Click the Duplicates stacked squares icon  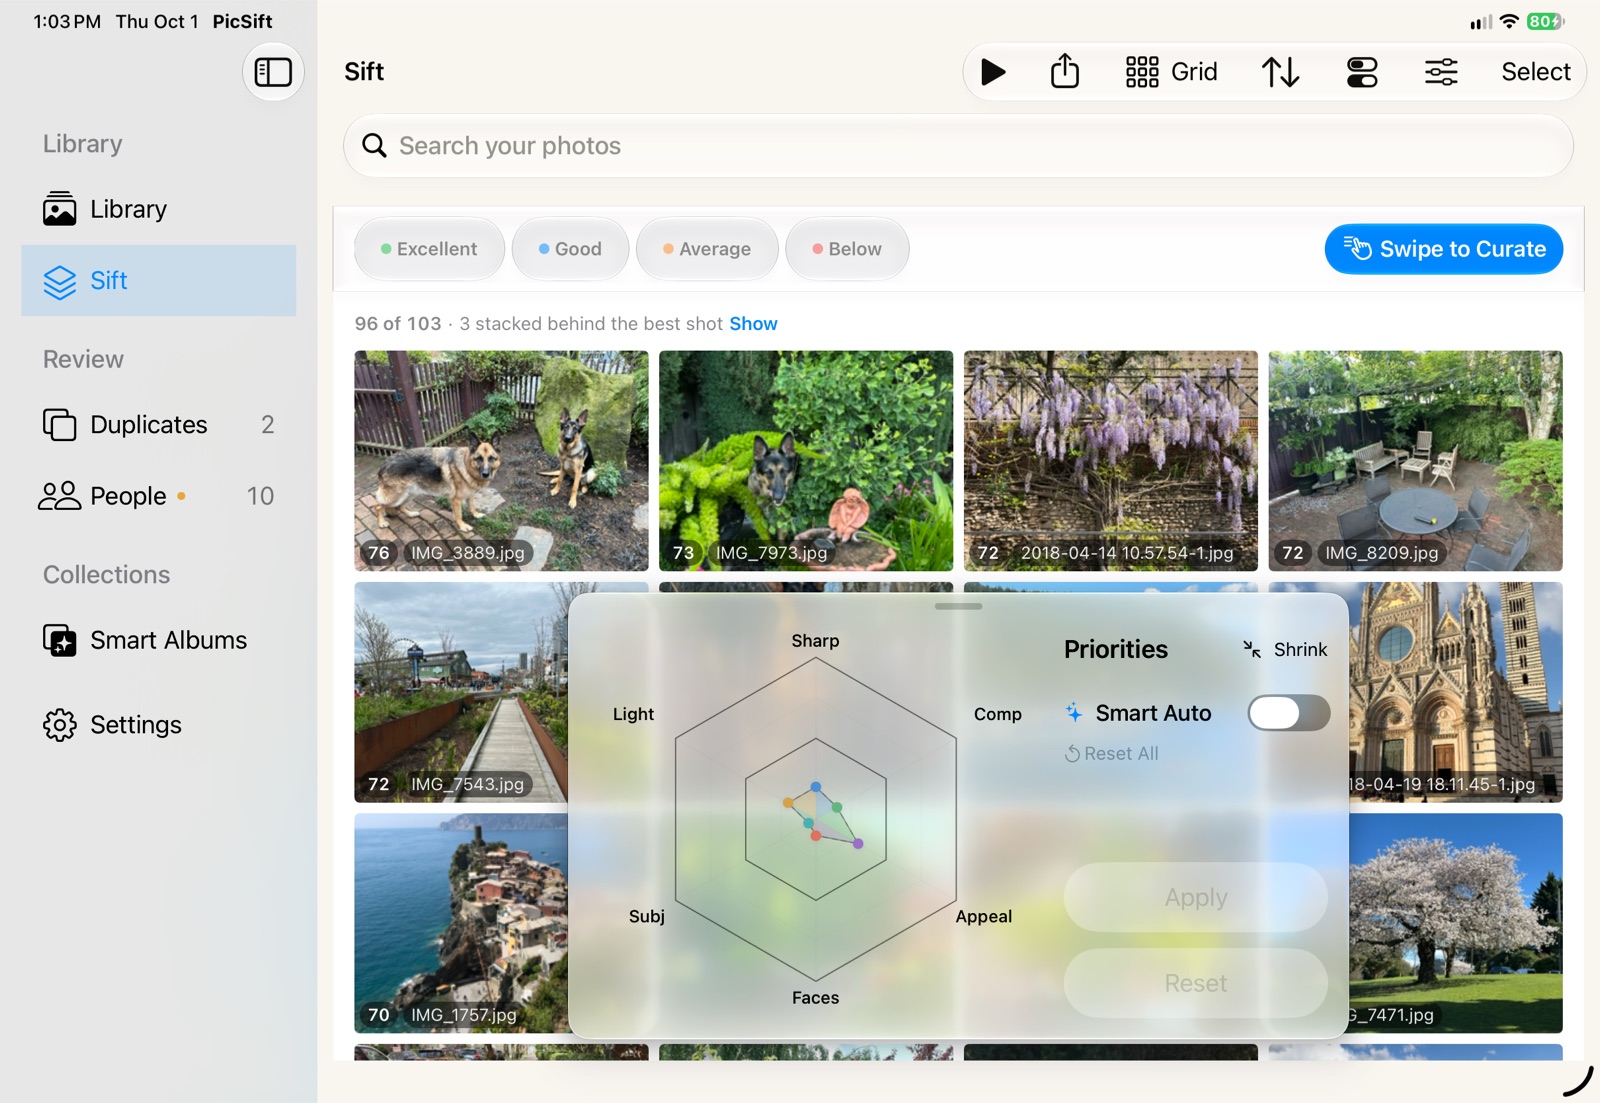(x=60, y=425)
